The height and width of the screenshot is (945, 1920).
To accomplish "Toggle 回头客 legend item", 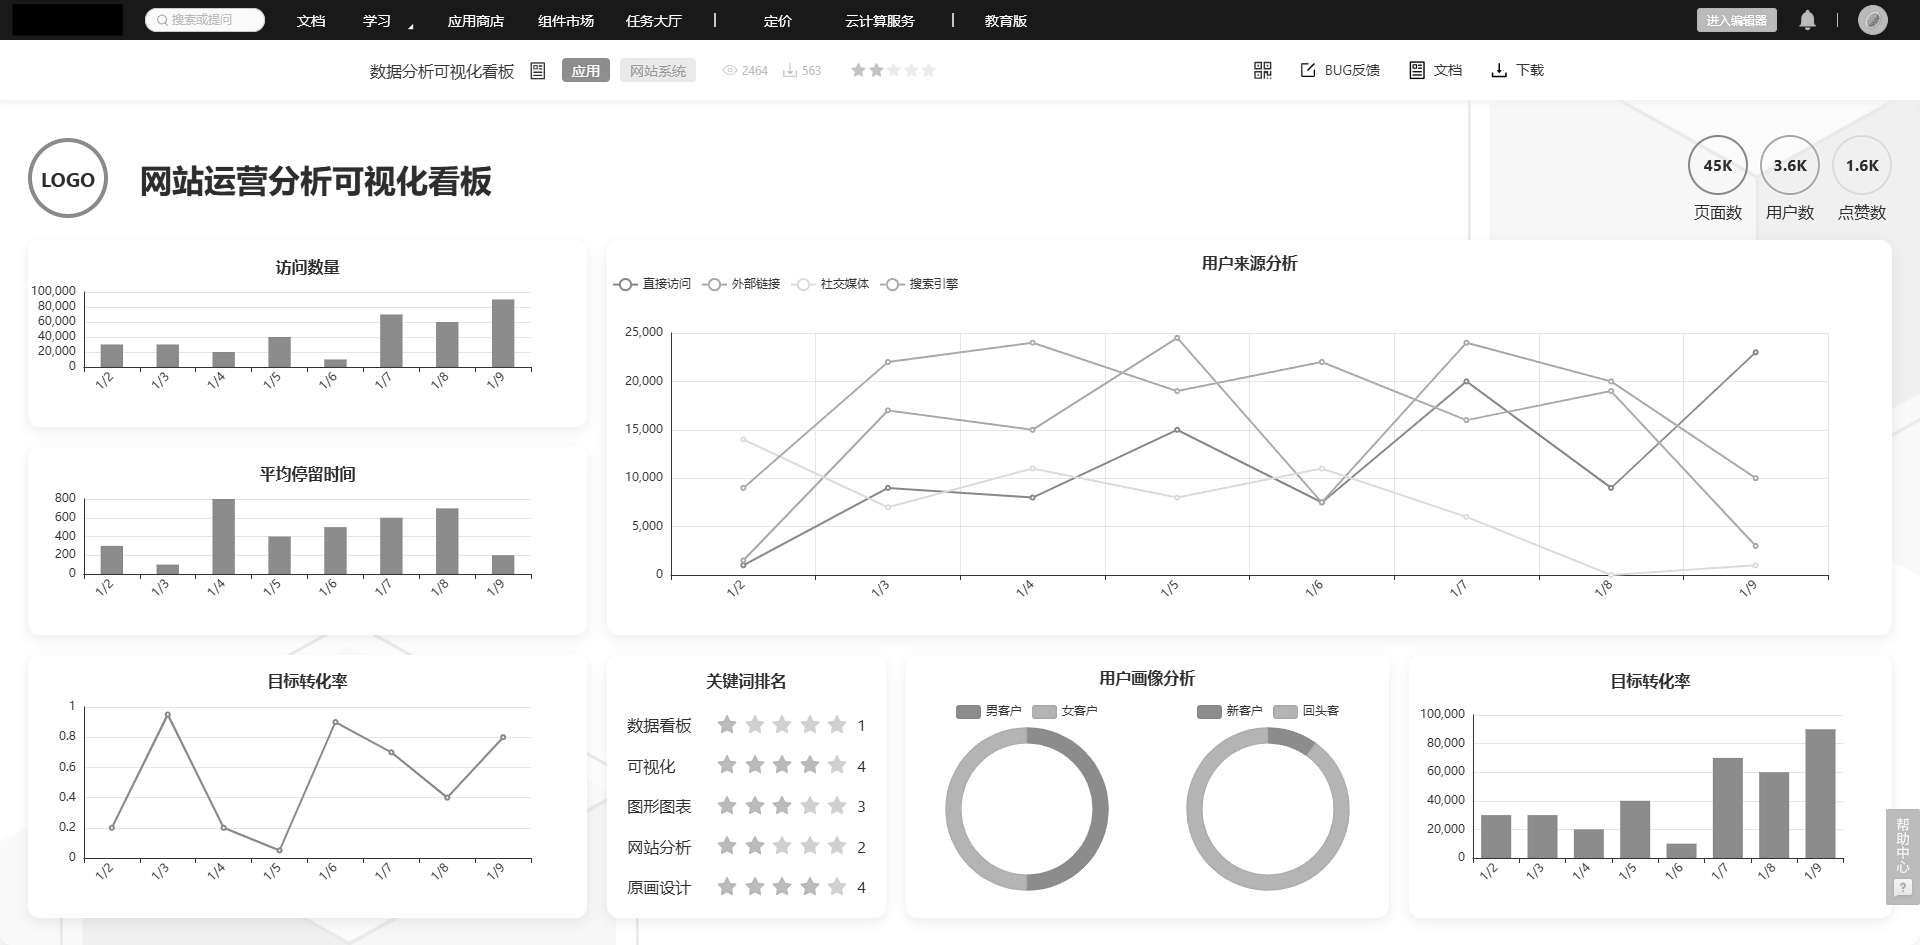I will point(1306,711).
